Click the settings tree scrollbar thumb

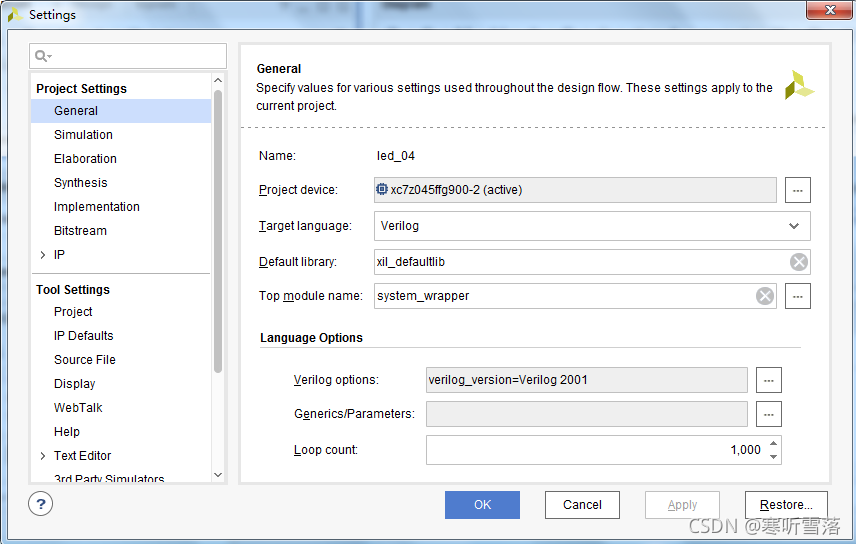click(x=218, y=232)
